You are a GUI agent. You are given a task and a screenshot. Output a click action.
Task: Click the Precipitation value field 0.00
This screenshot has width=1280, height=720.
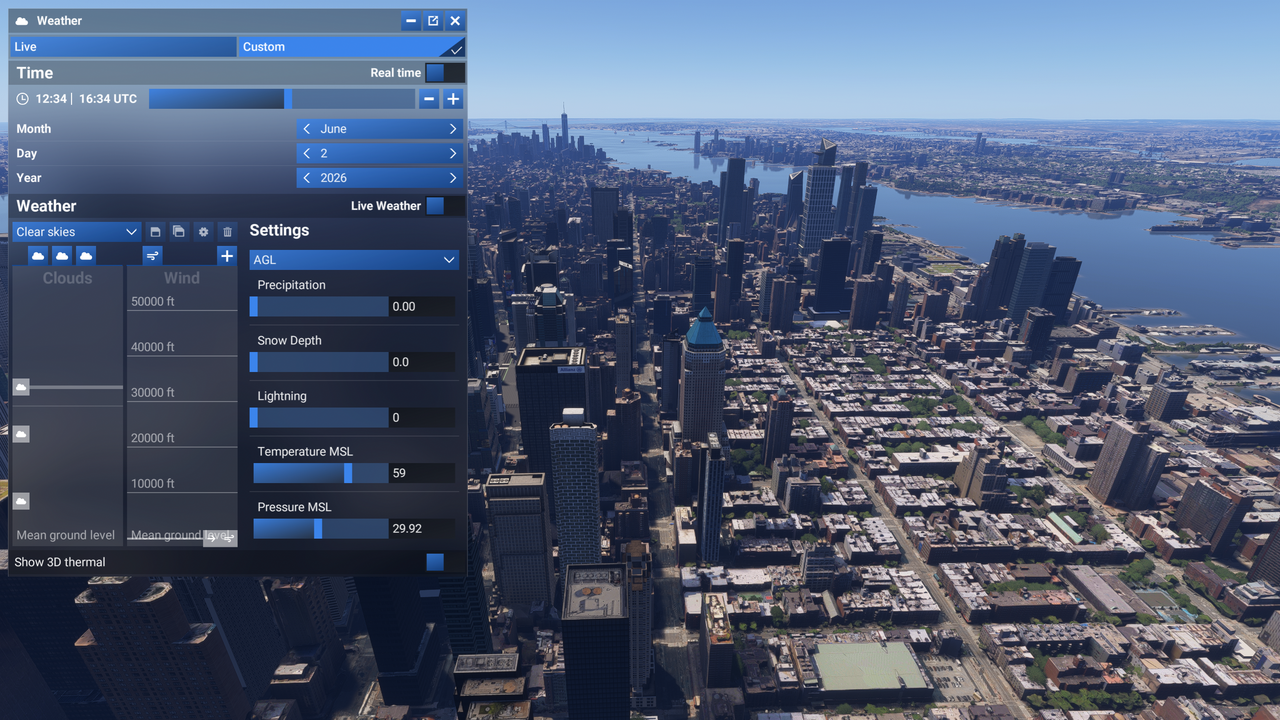point(423,307)
